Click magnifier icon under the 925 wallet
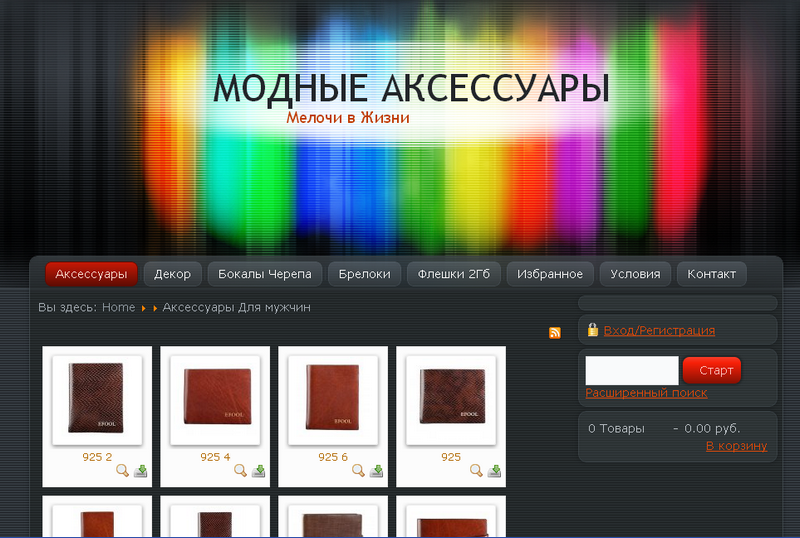The image size is (800, 538). (476, 471)
